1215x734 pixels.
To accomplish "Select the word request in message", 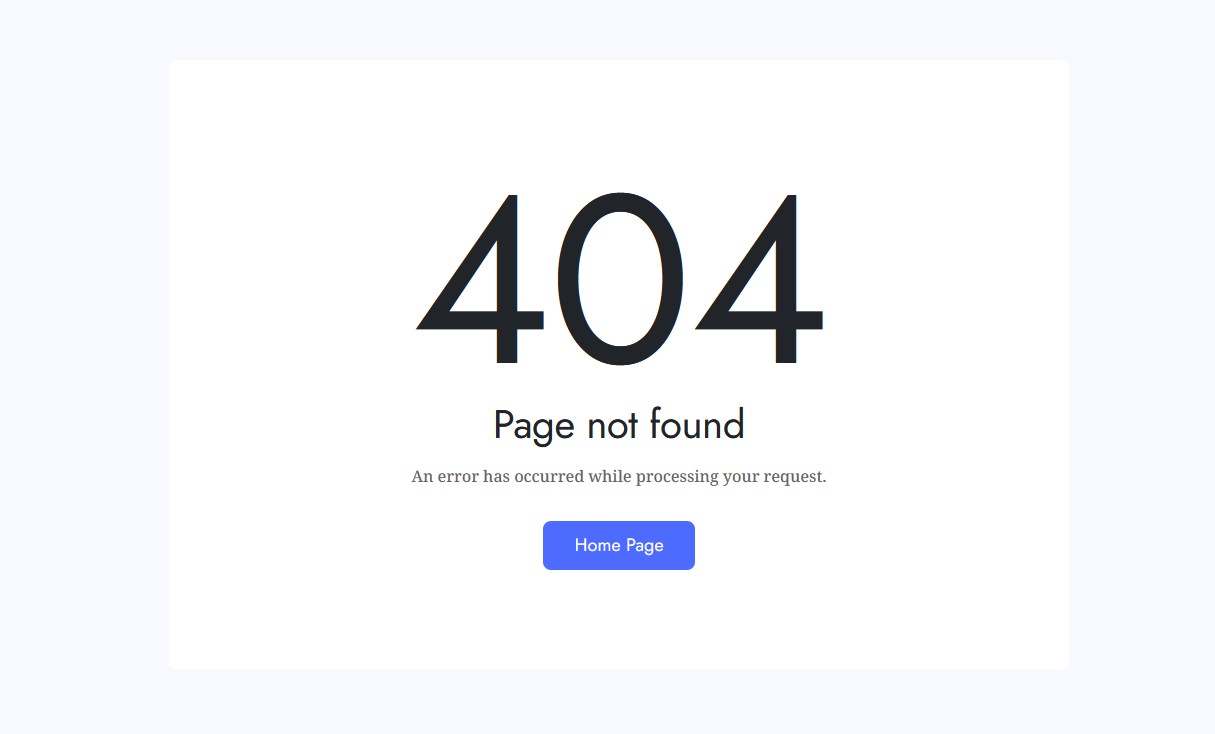I will 795,478.
